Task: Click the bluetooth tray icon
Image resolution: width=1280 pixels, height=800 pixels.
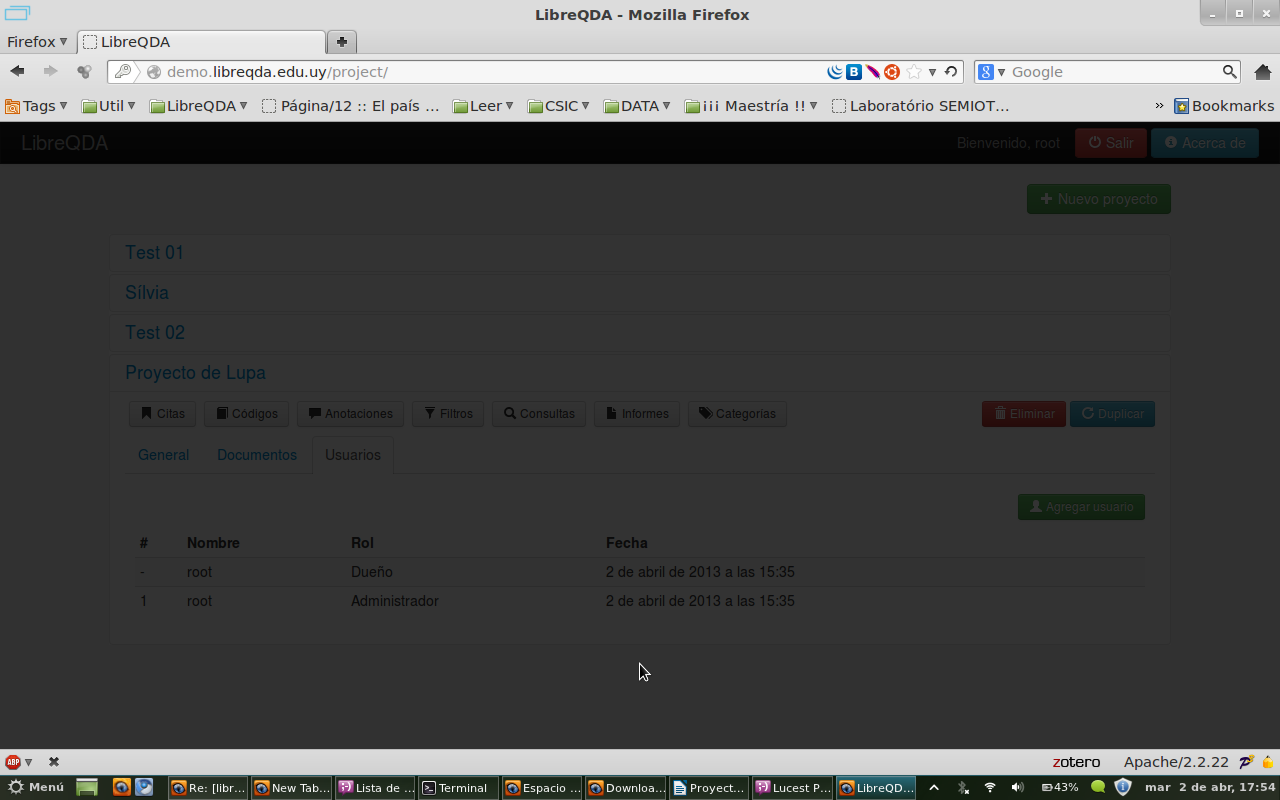Action: tap(963, 787)
